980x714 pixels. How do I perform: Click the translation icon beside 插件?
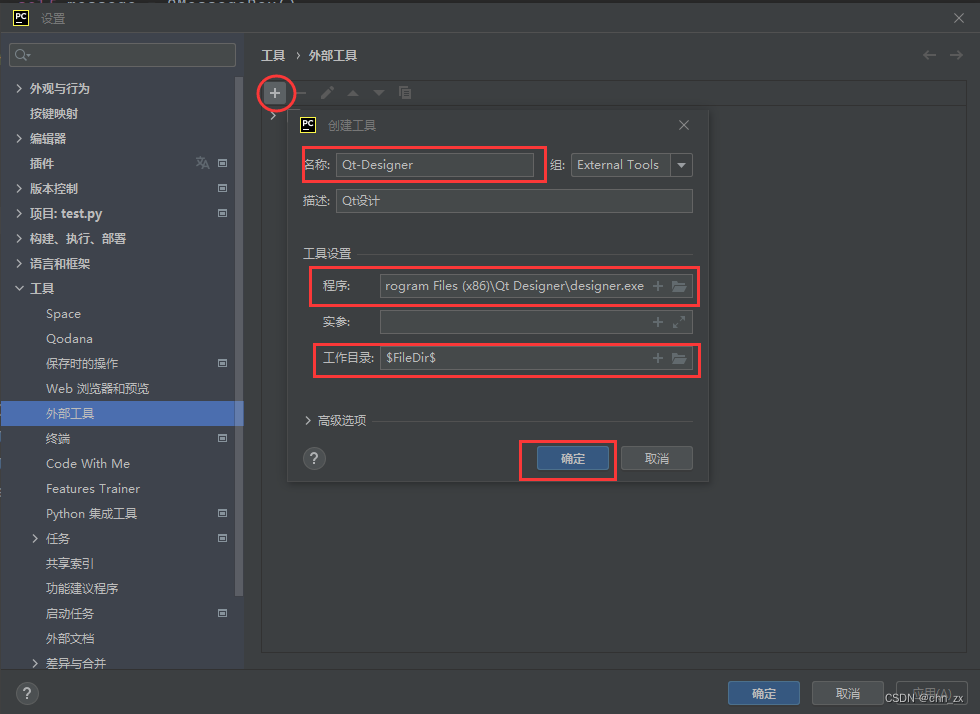click(x=202, y=163)
